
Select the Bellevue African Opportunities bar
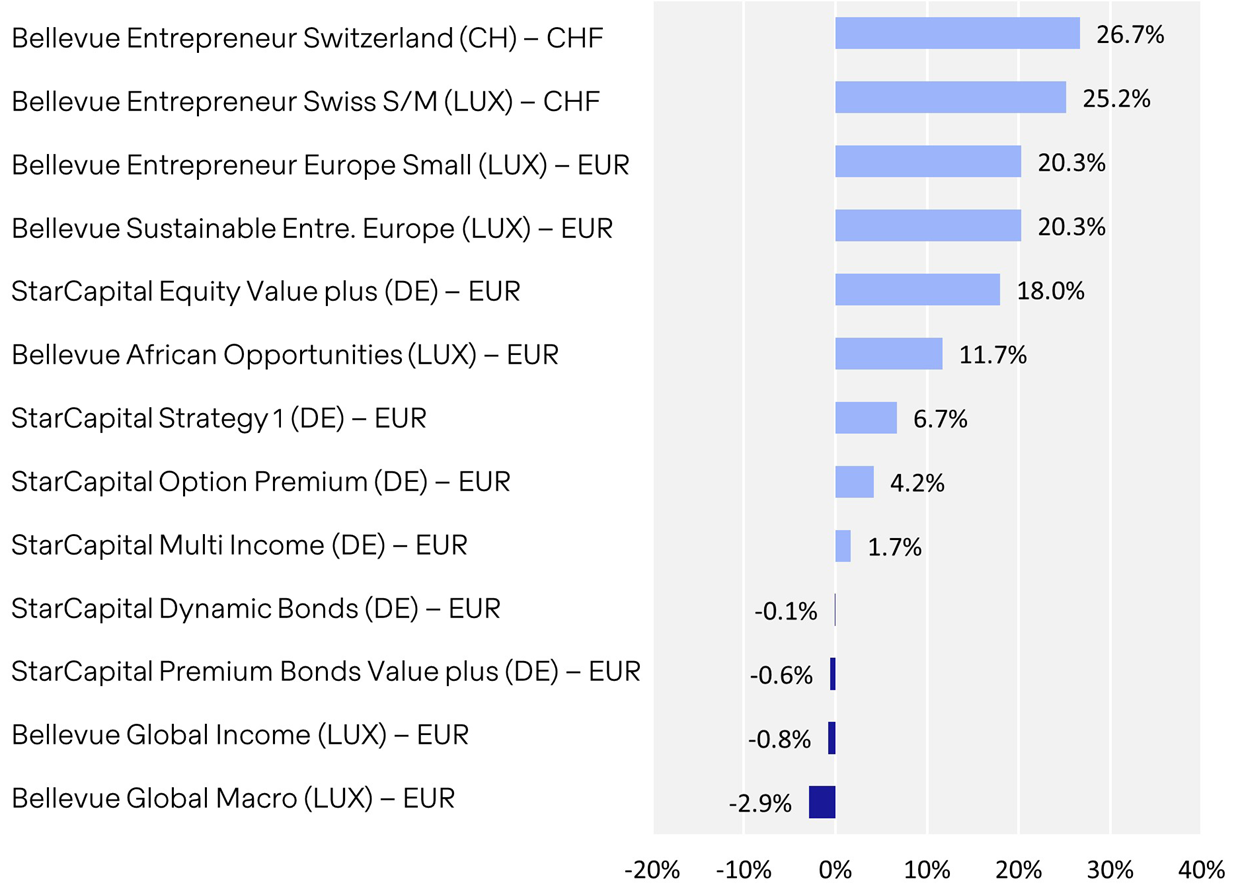point(888,354)
